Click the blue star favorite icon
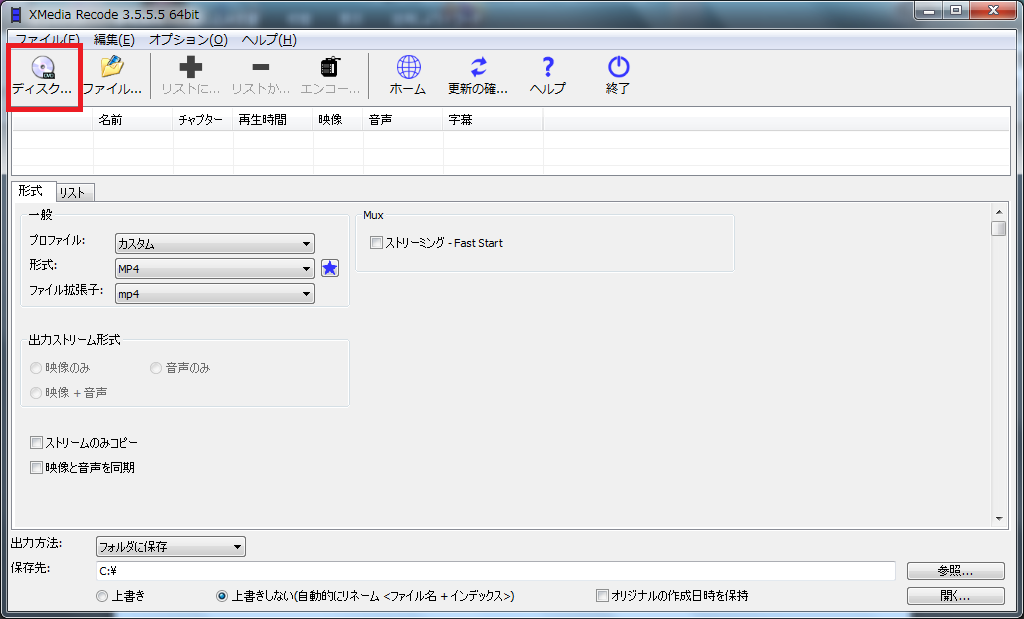The width and height of the screenshot is (1024, 619). coord(330,268)
